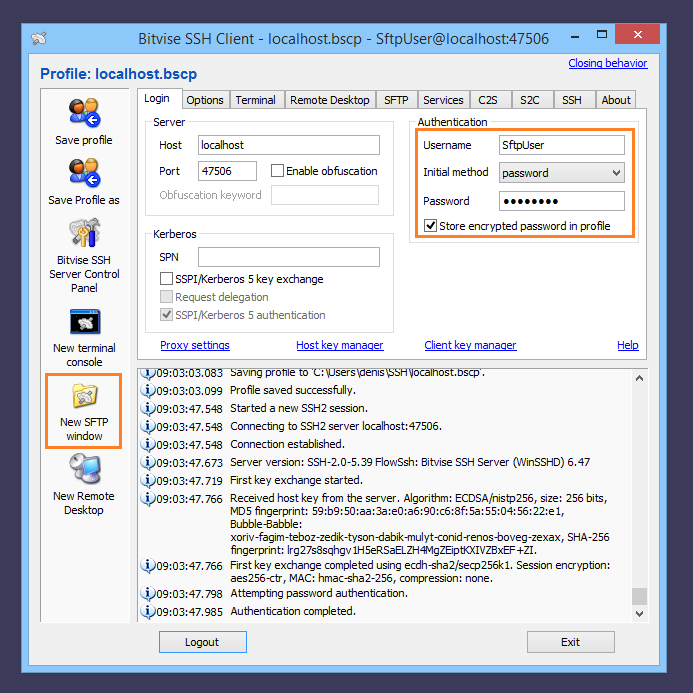
Task: Click info icon beside 'Attempting password authentication'
Action: coord(148,593)
